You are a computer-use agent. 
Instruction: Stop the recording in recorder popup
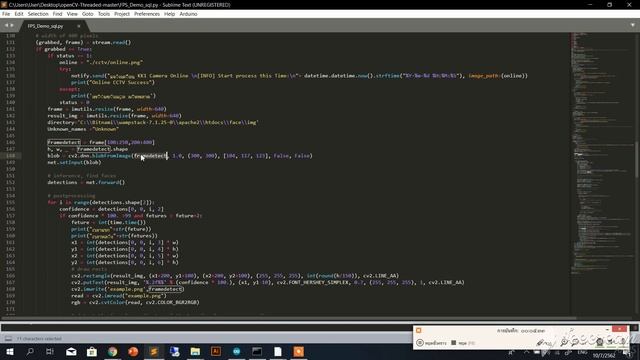pos(462,343)
